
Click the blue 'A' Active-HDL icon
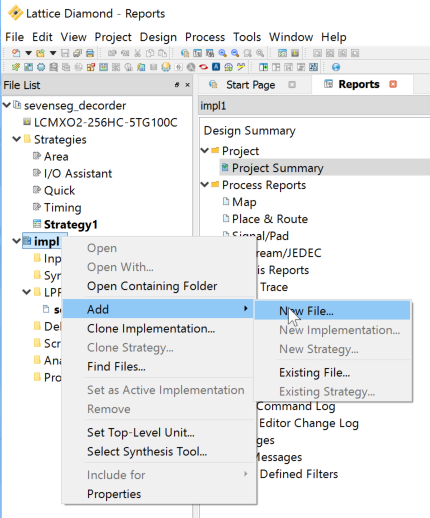click(x=216, y=67)
